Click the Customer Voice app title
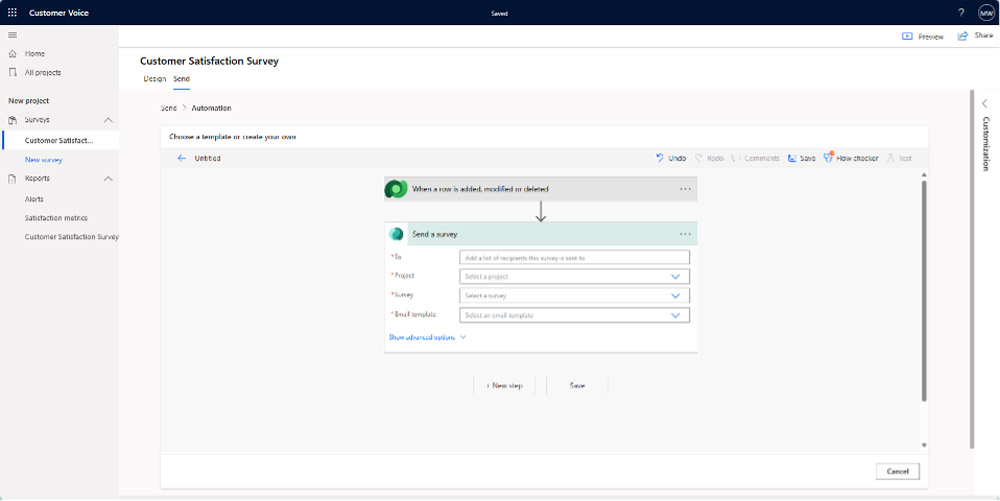The width and height of the screenshot is (1000, 501). point(59,13)
